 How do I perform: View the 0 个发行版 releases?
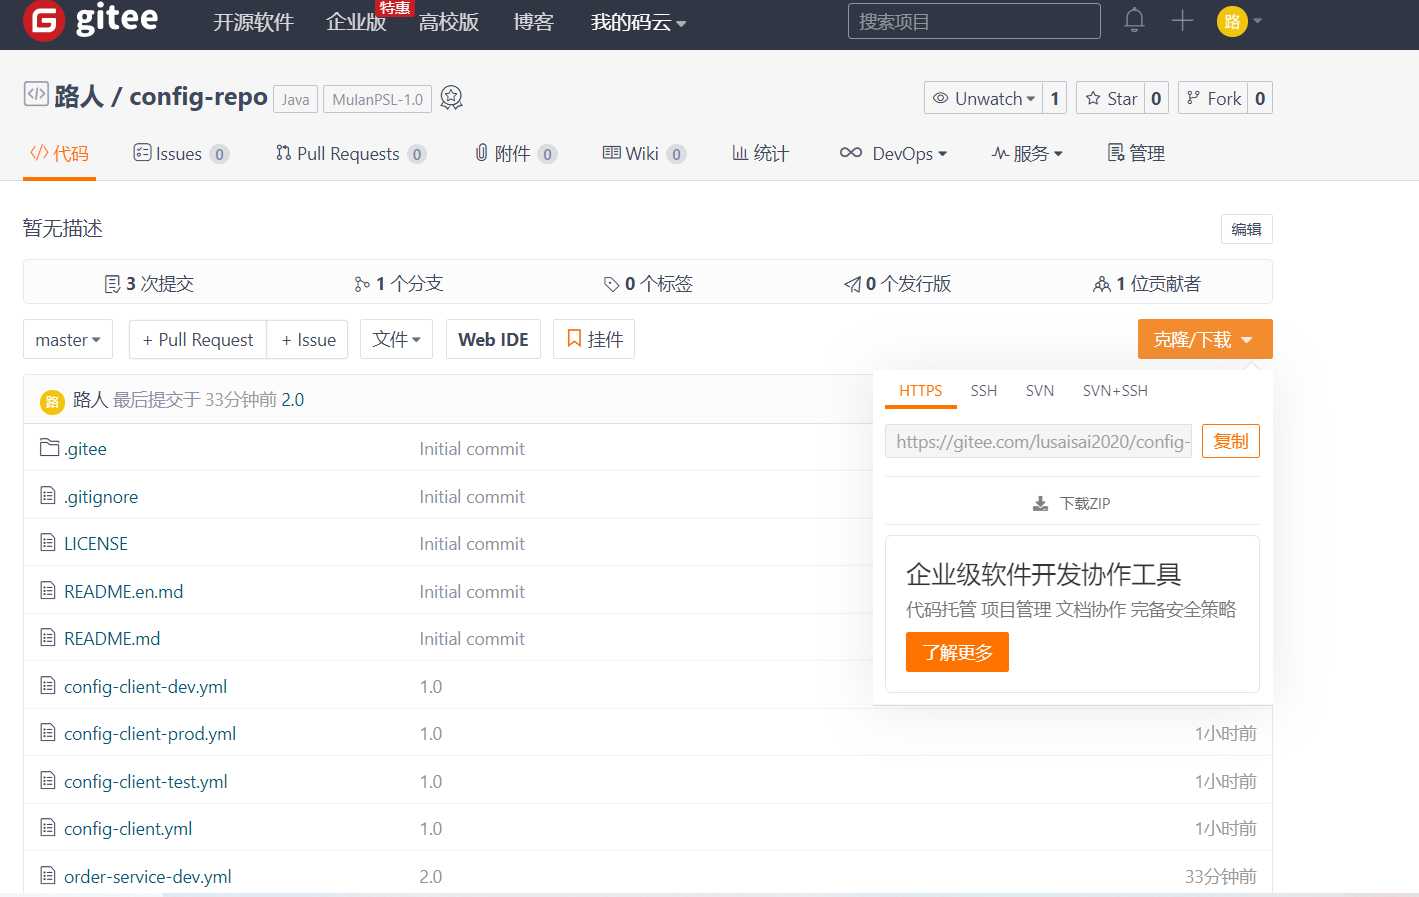tap(897, 284)
